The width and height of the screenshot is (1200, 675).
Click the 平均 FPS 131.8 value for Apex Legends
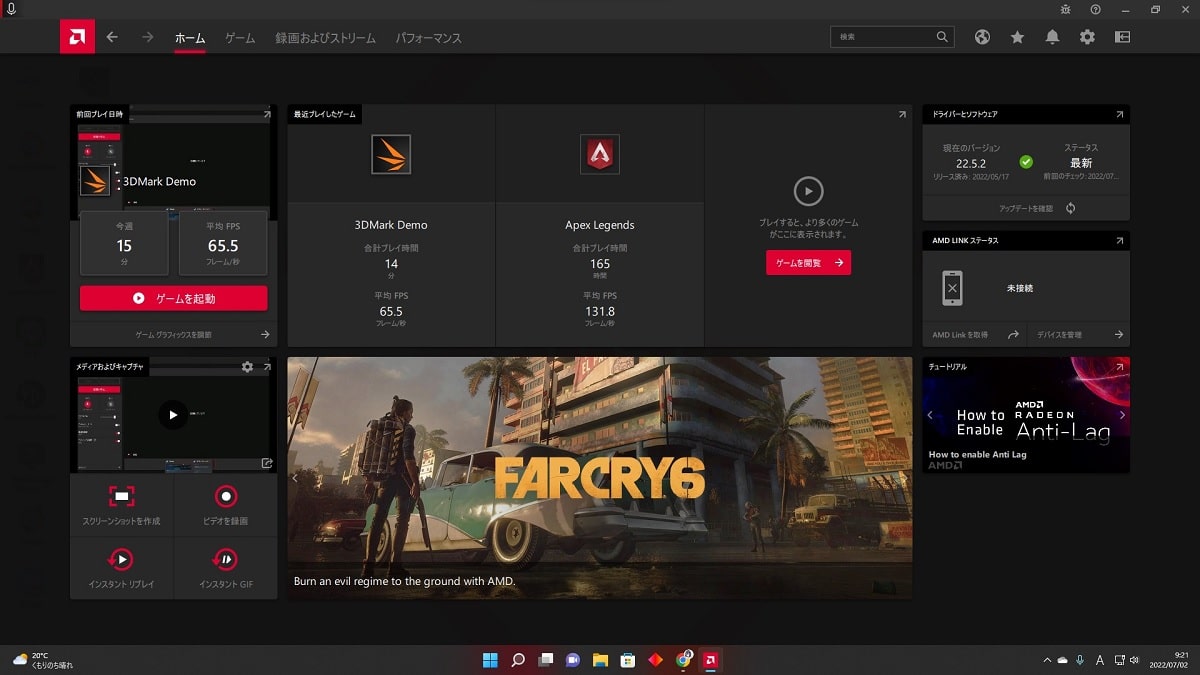[x=600, y=311]
